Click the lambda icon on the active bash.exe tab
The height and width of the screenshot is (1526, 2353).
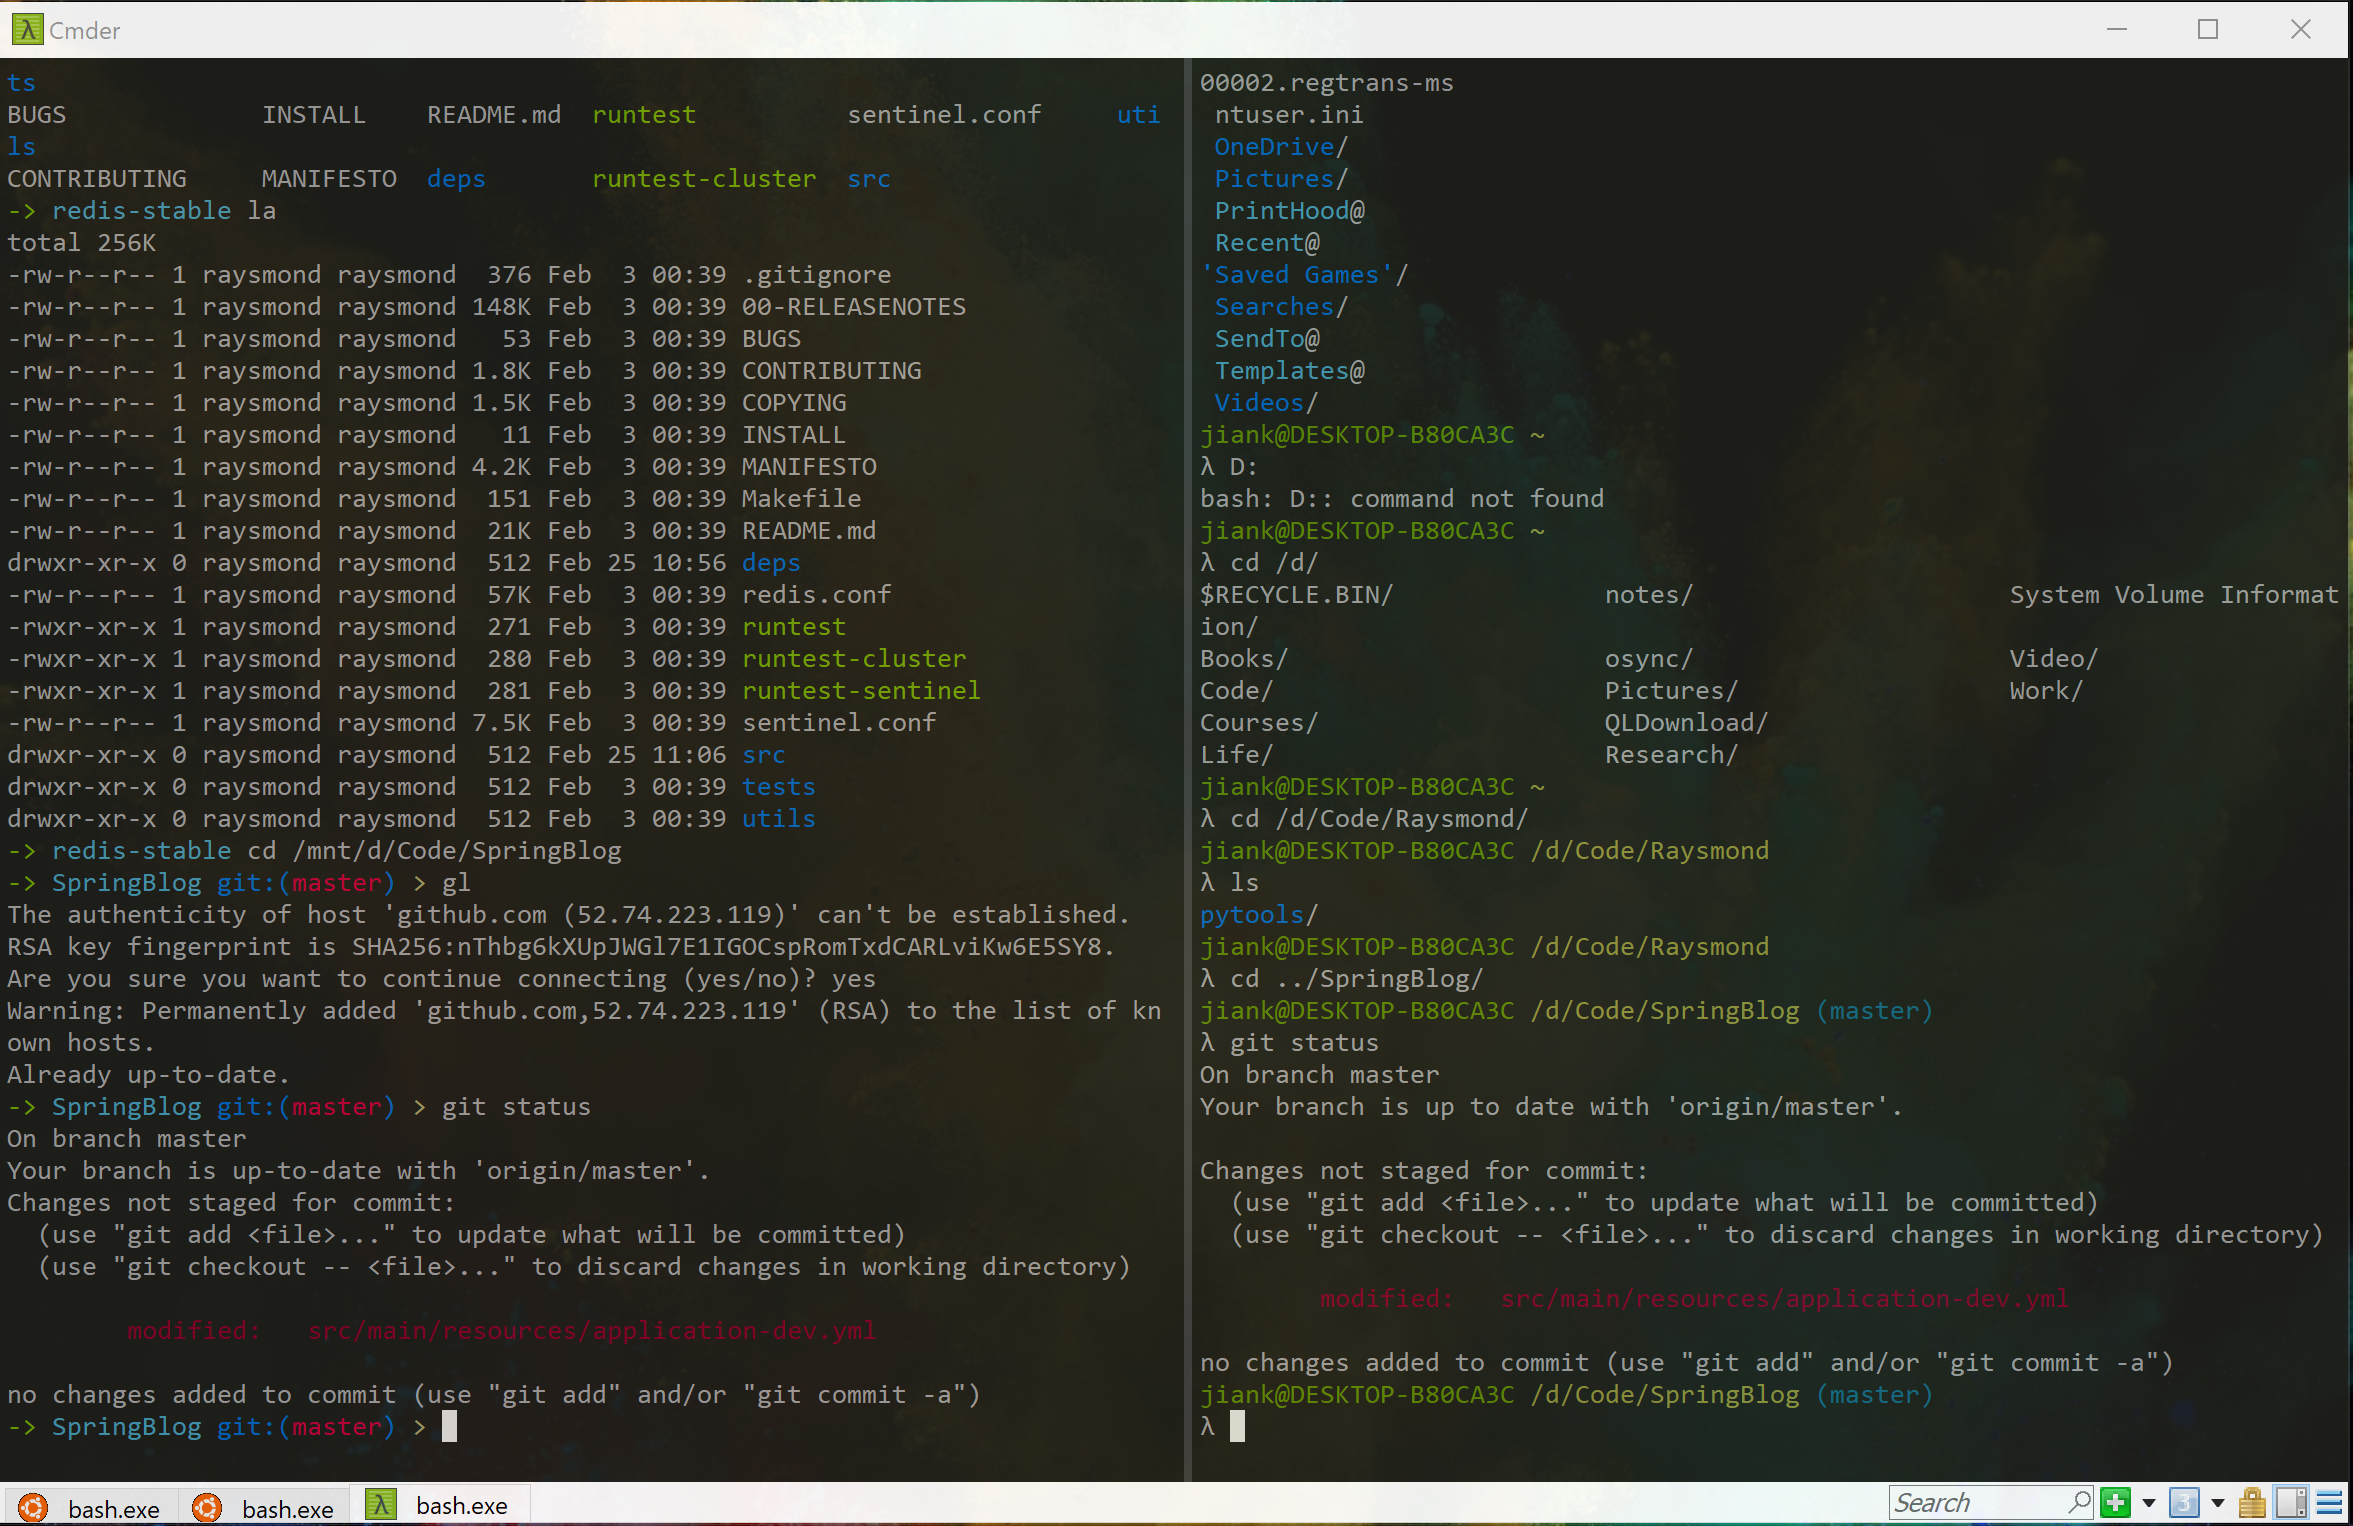point(382,1505)
